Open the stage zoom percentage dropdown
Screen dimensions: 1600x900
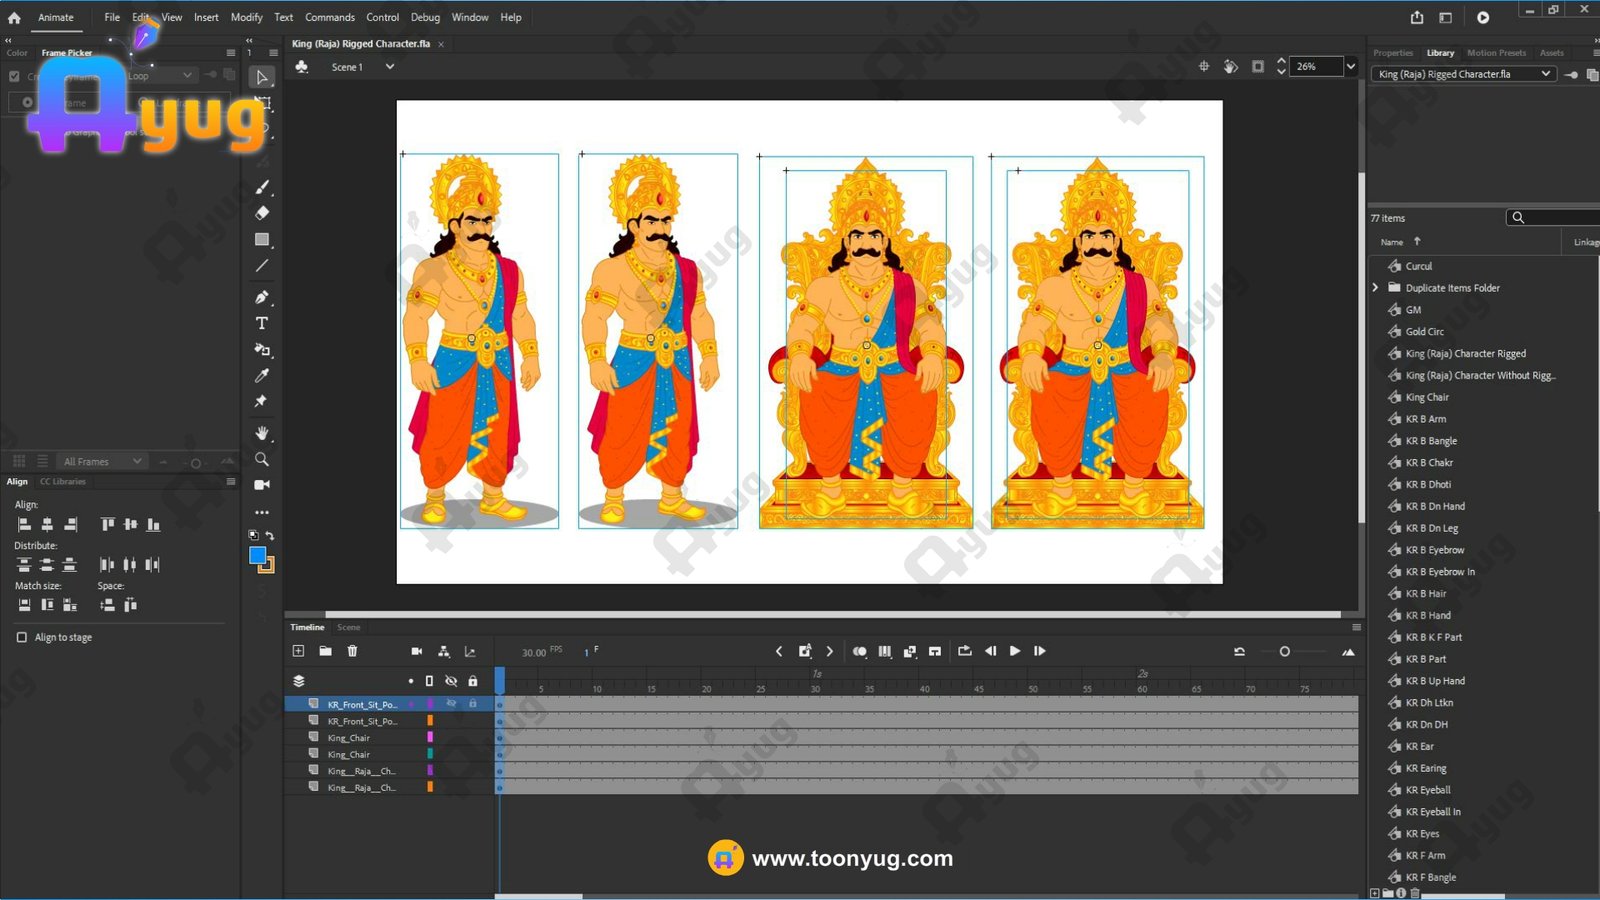tap(1350, 67)
